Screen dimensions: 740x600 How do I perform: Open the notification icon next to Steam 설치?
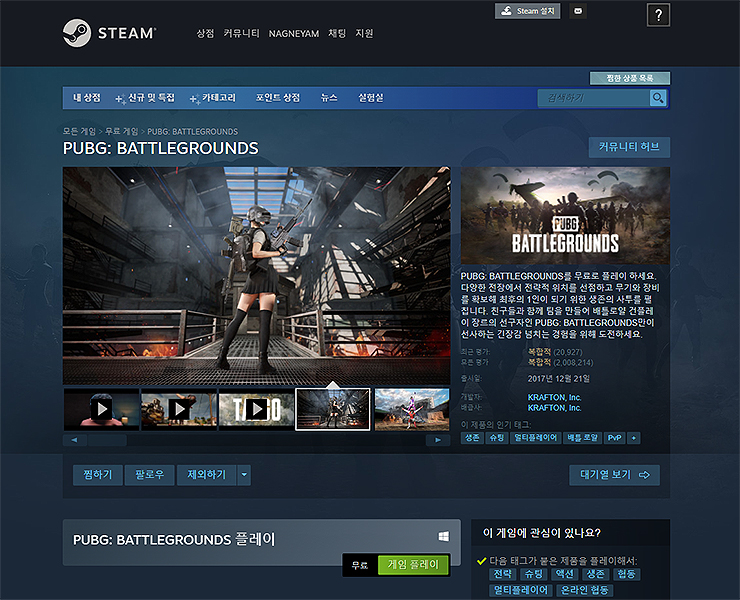[x=578, y=11]
